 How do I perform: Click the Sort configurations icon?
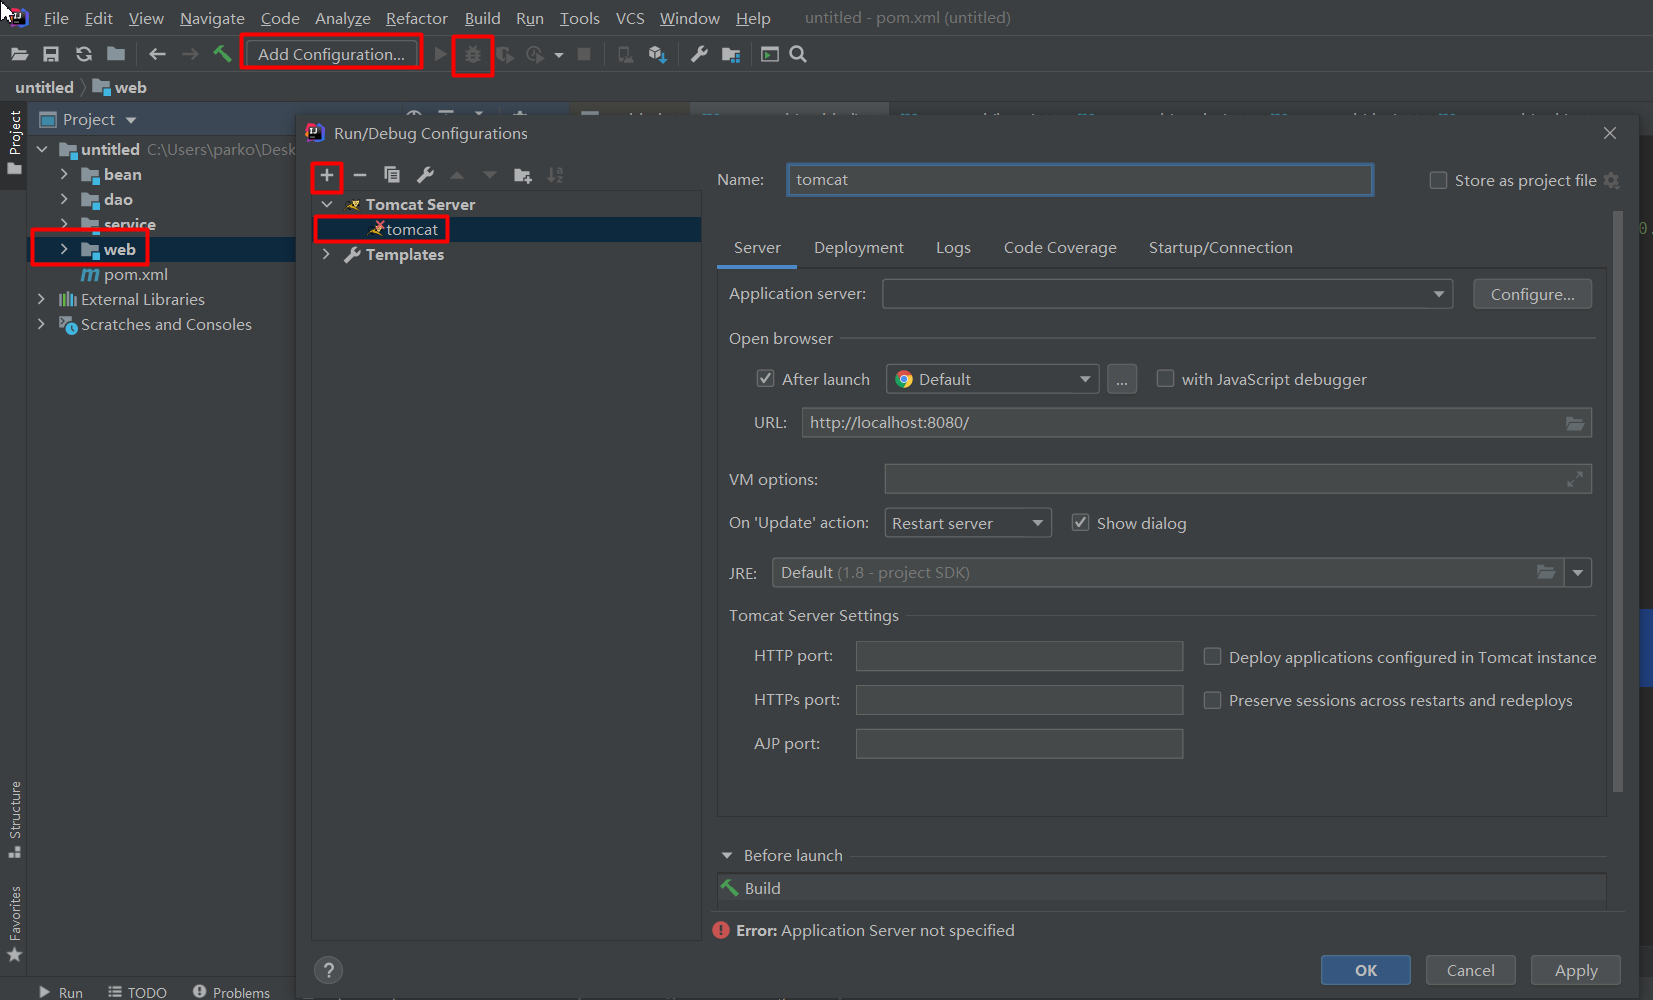[555, 175]
